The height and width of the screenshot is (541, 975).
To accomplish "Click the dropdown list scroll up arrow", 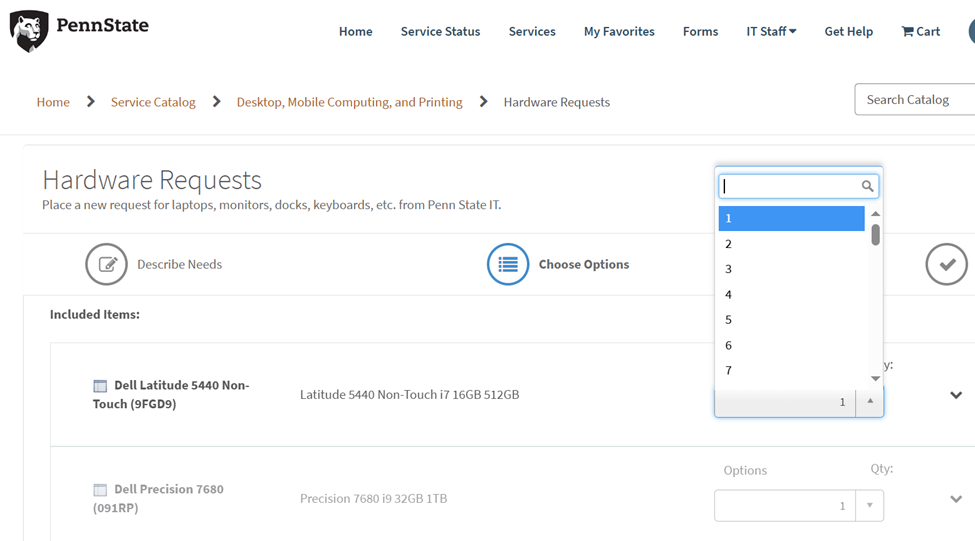I will (876, 214).
